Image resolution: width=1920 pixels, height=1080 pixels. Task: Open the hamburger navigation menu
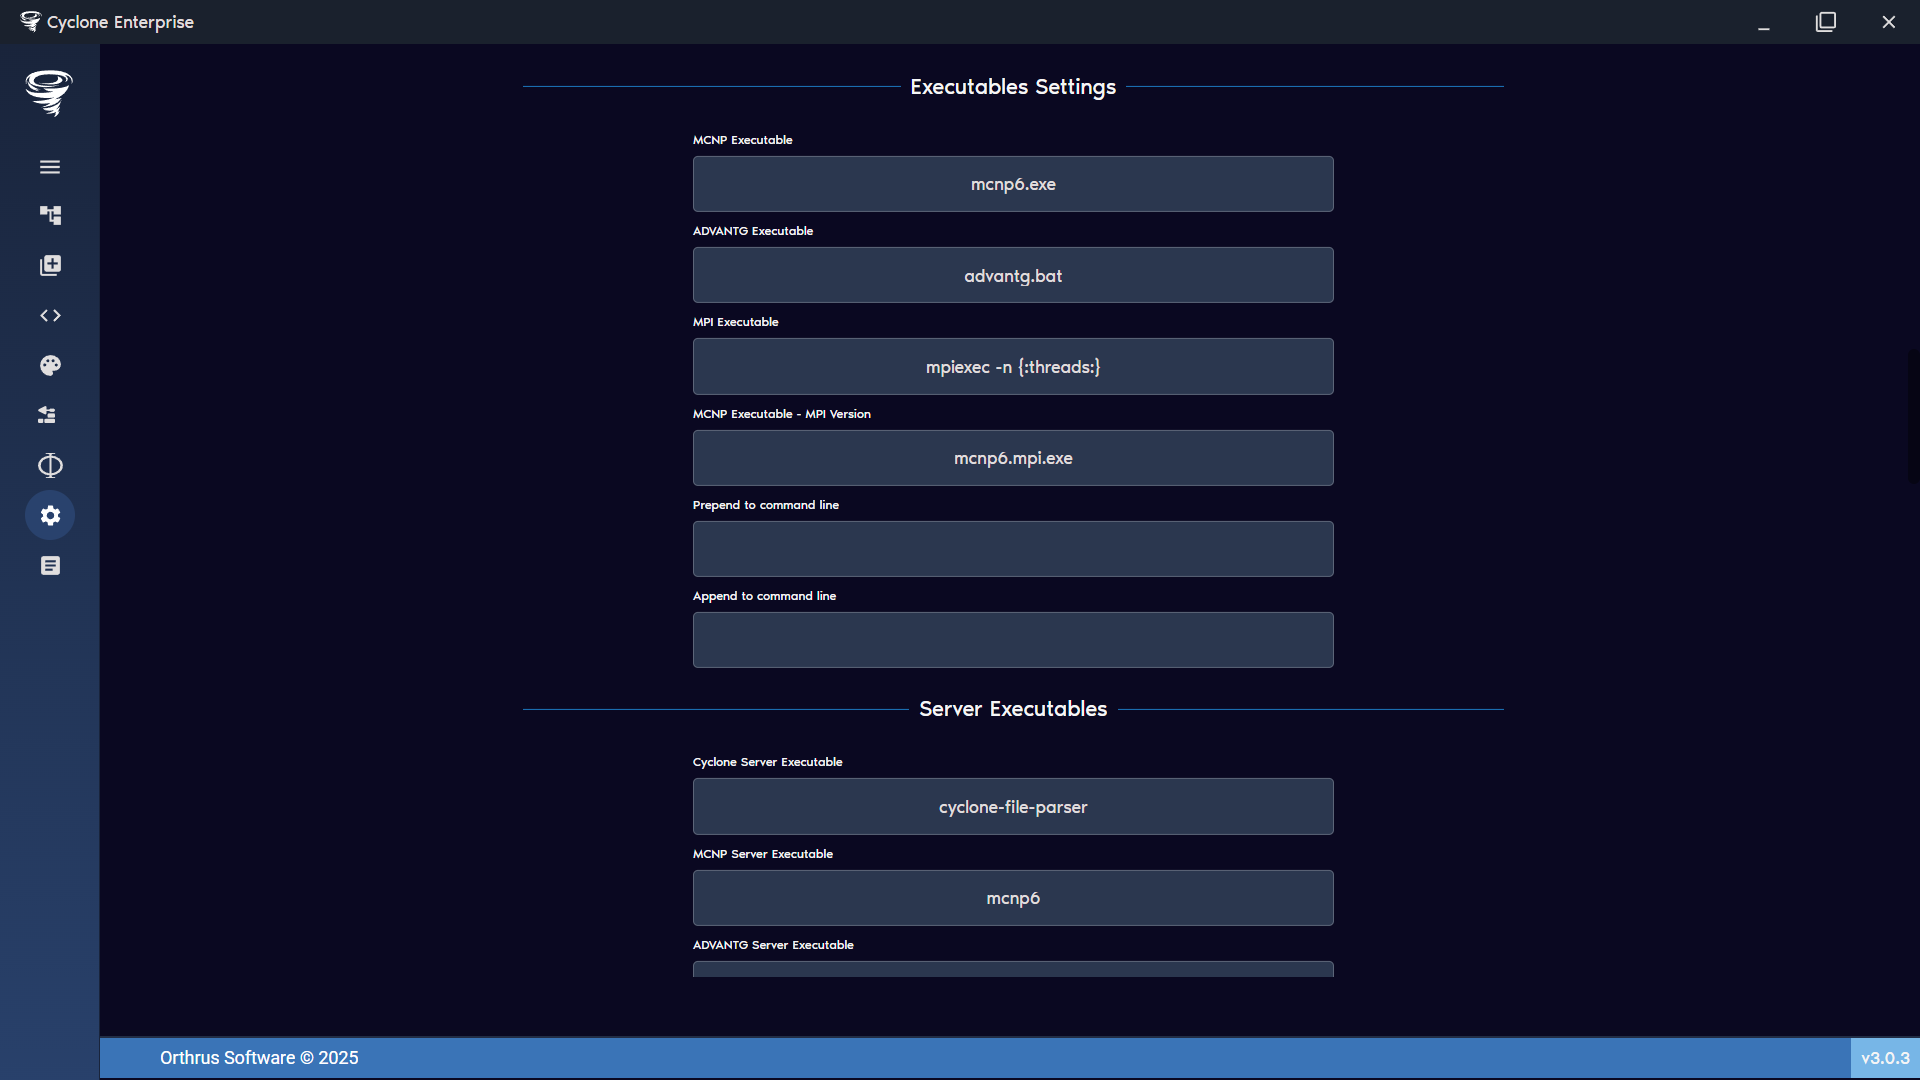pos(49,166)
